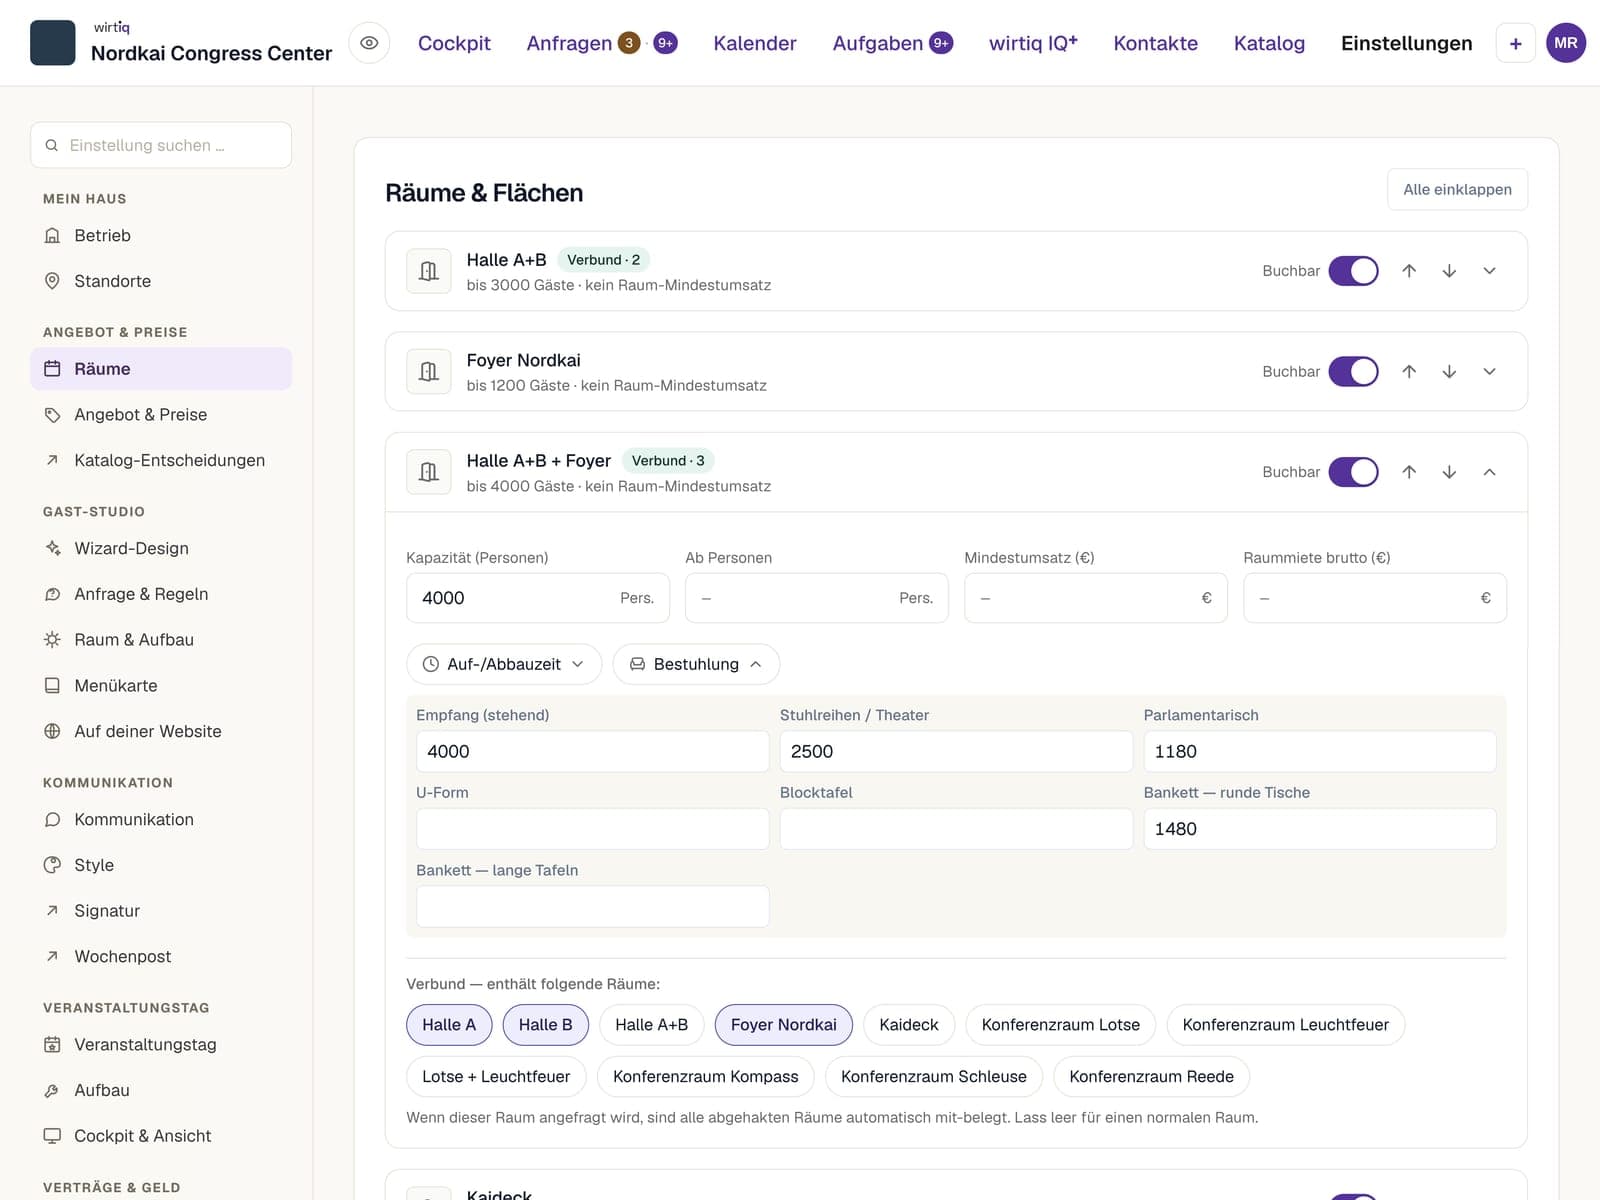Deselect Halle A from the Verbund

(x=449, y=1025)
